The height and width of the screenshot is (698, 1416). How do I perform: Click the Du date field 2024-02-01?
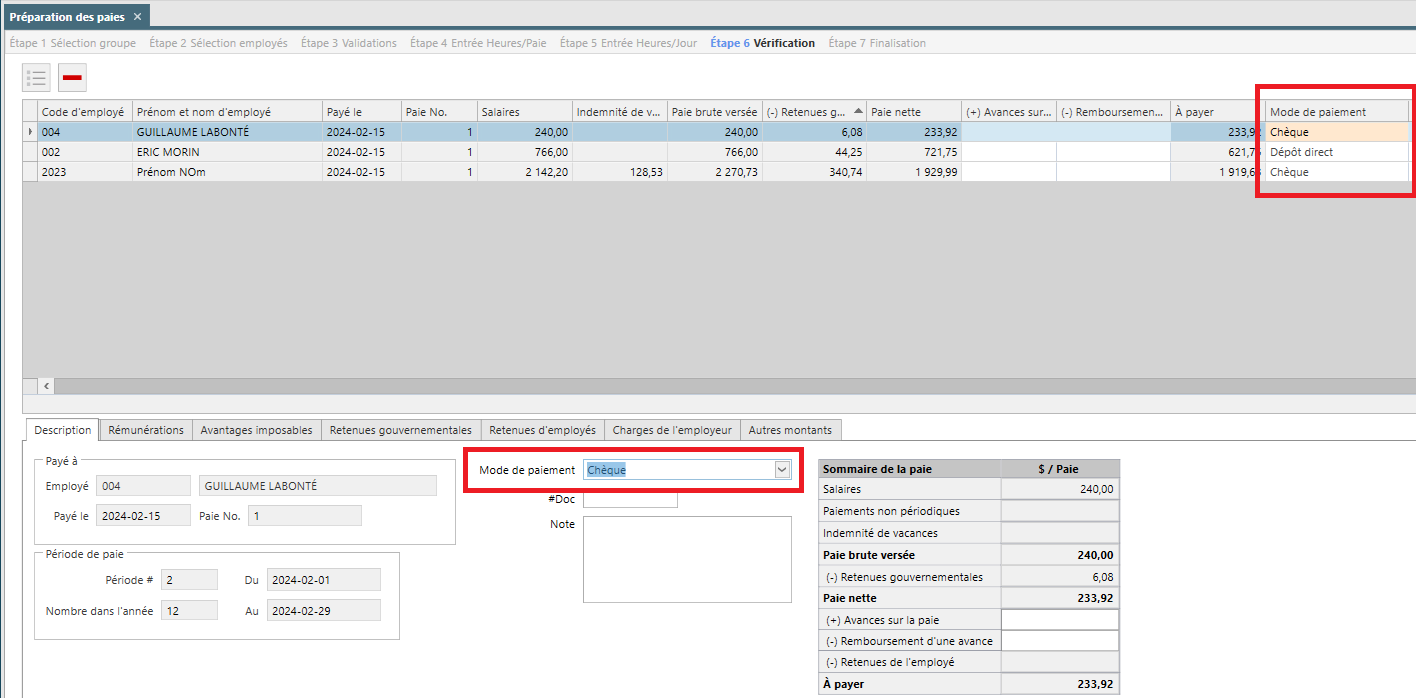pos(324,580)
